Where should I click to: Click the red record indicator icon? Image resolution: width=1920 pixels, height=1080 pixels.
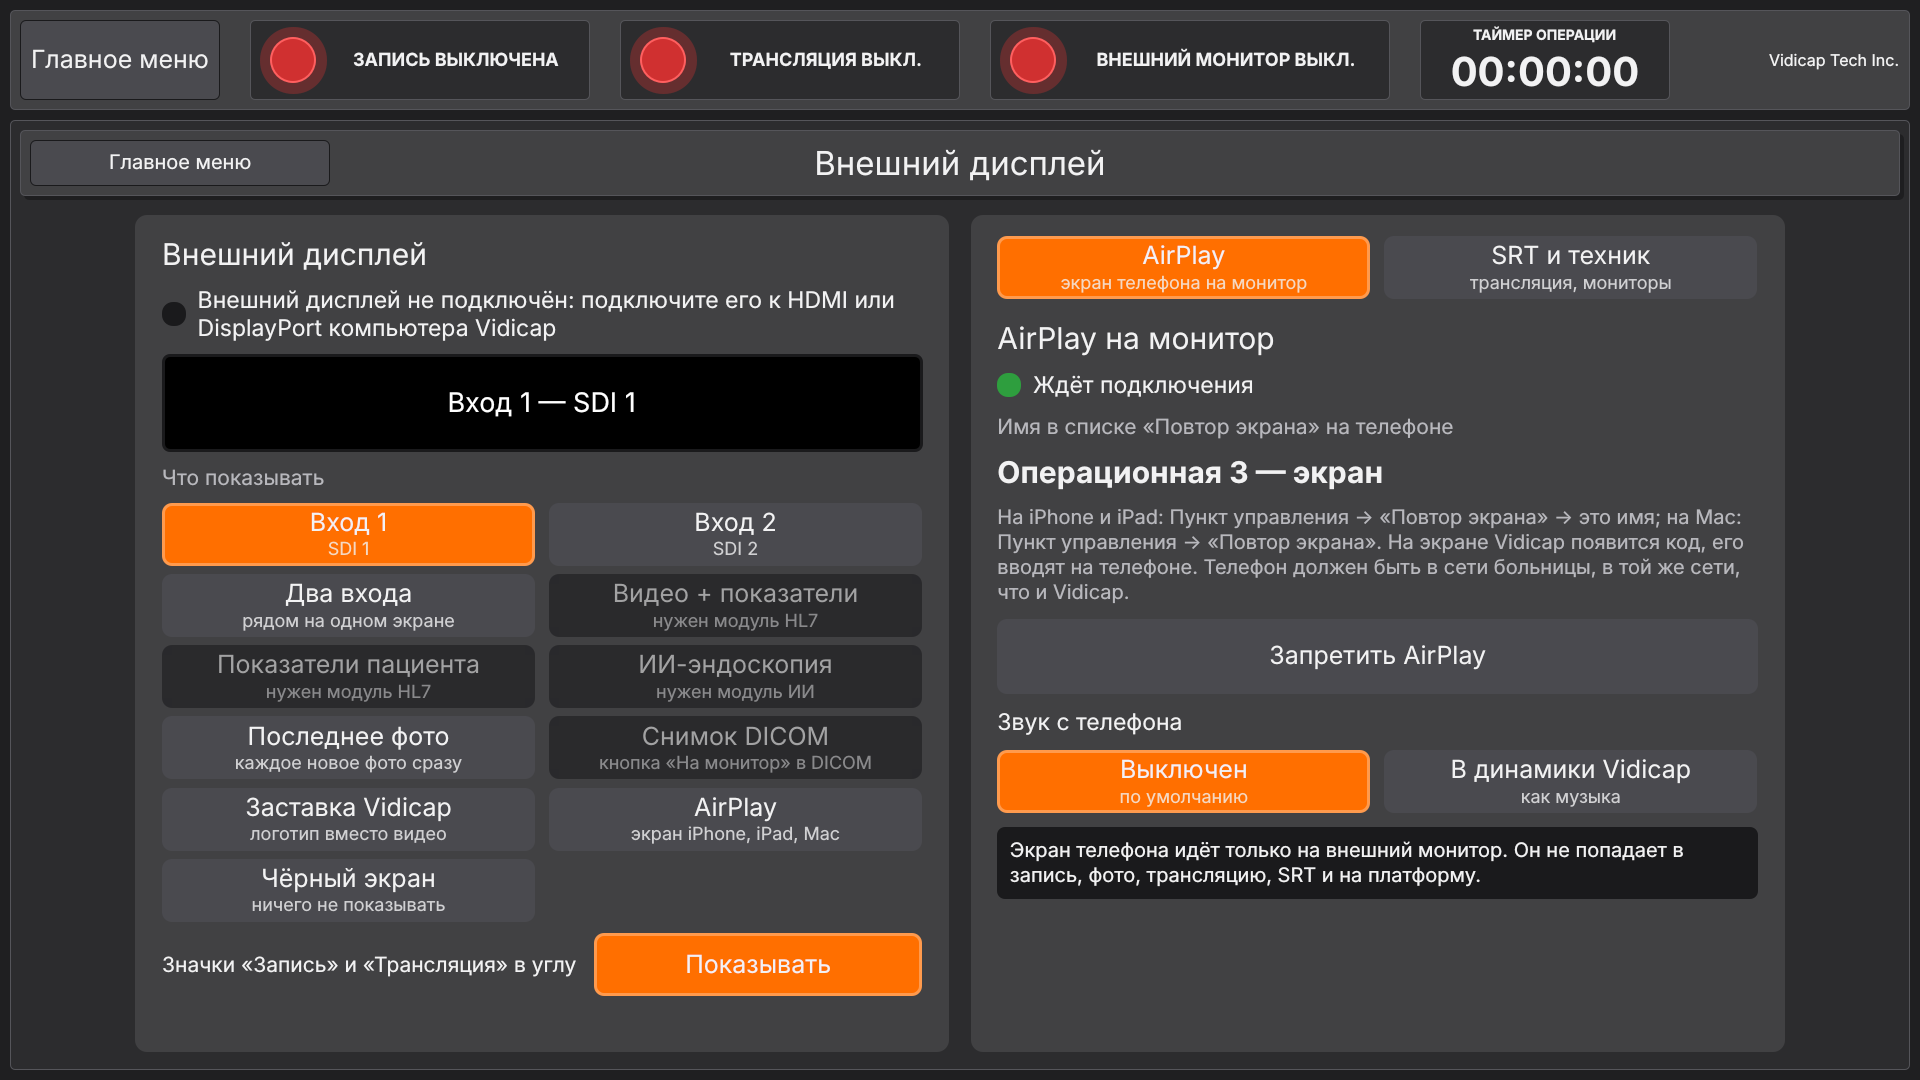tap(293, 60)
